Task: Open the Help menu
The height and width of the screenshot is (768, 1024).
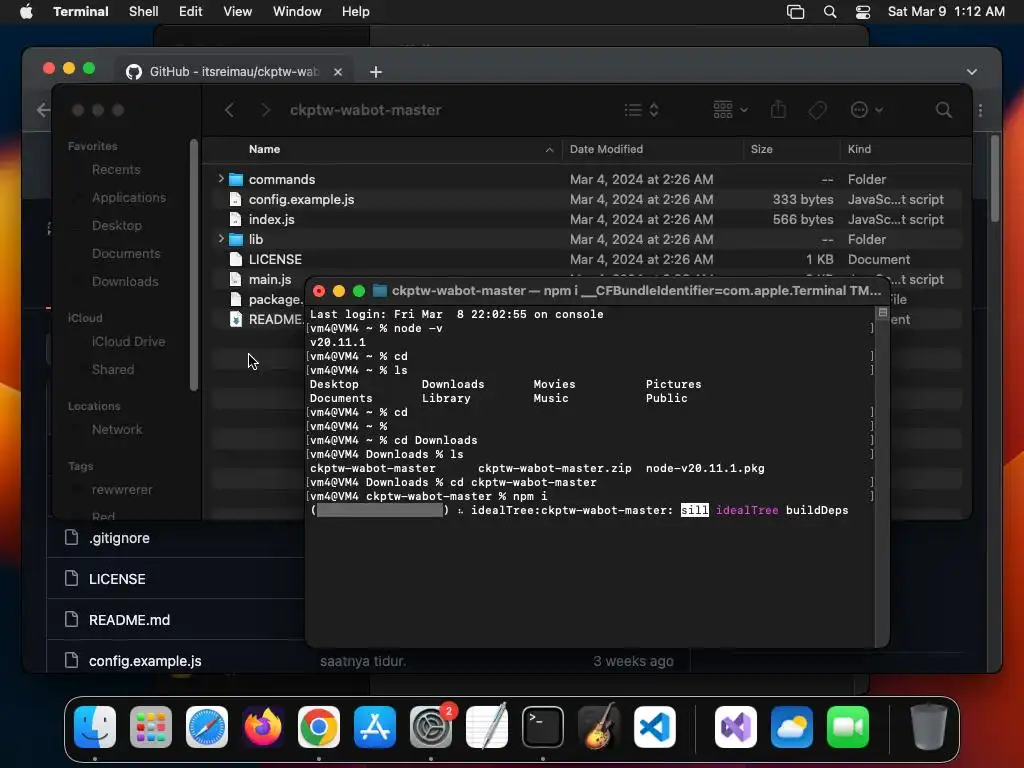Action: tap(355, 12)
